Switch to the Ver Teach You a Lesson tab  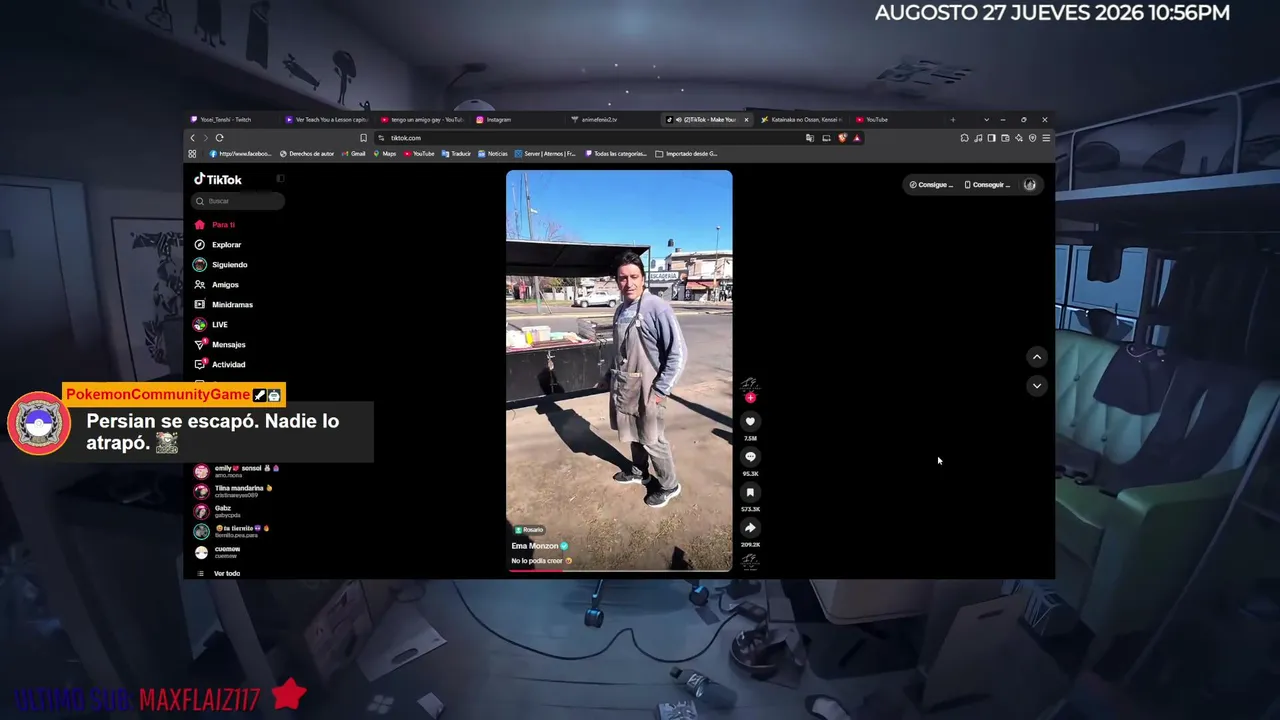(326, 120)
